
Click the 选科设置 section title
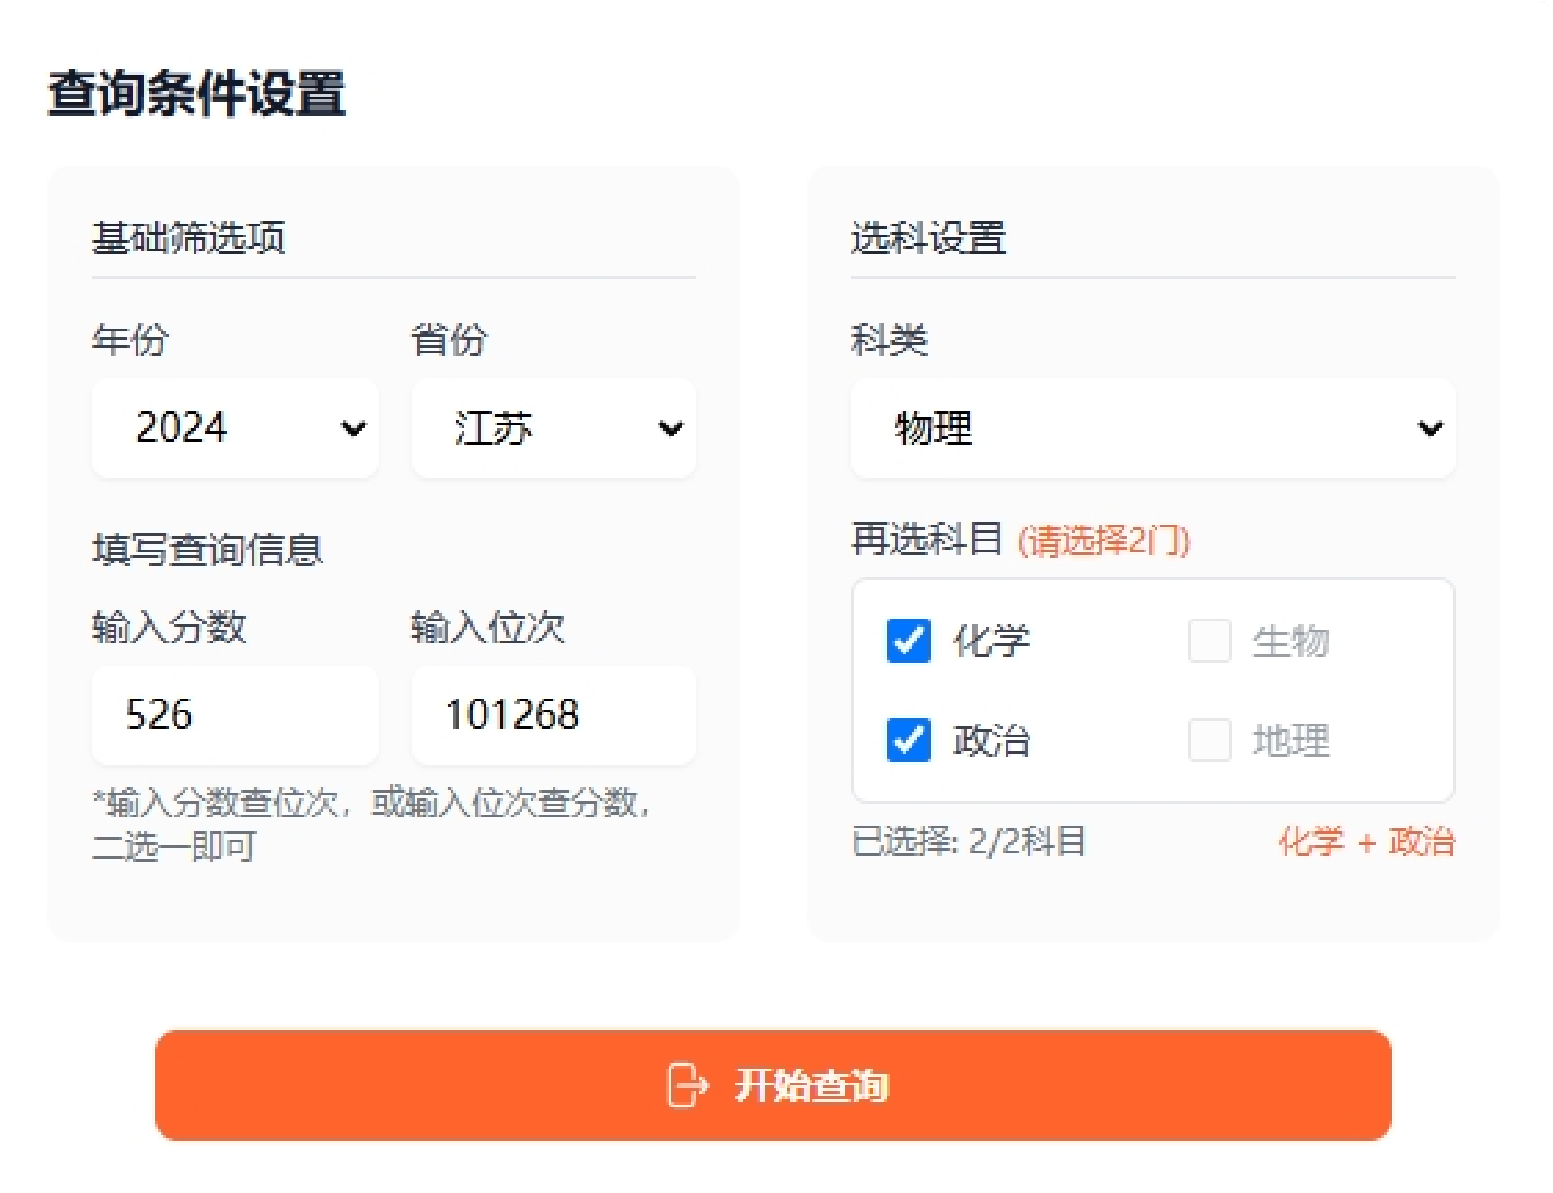tap(928, 238)
